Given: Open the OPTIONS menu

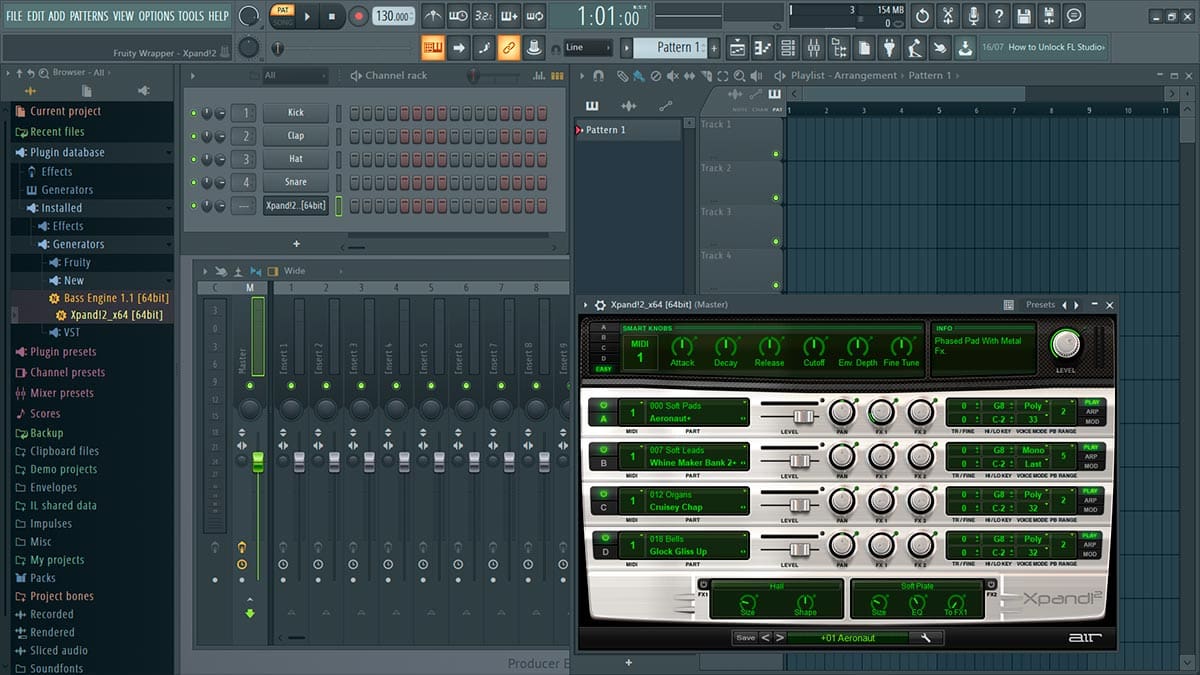Looking at the screenshot, I should pos(156,16).
